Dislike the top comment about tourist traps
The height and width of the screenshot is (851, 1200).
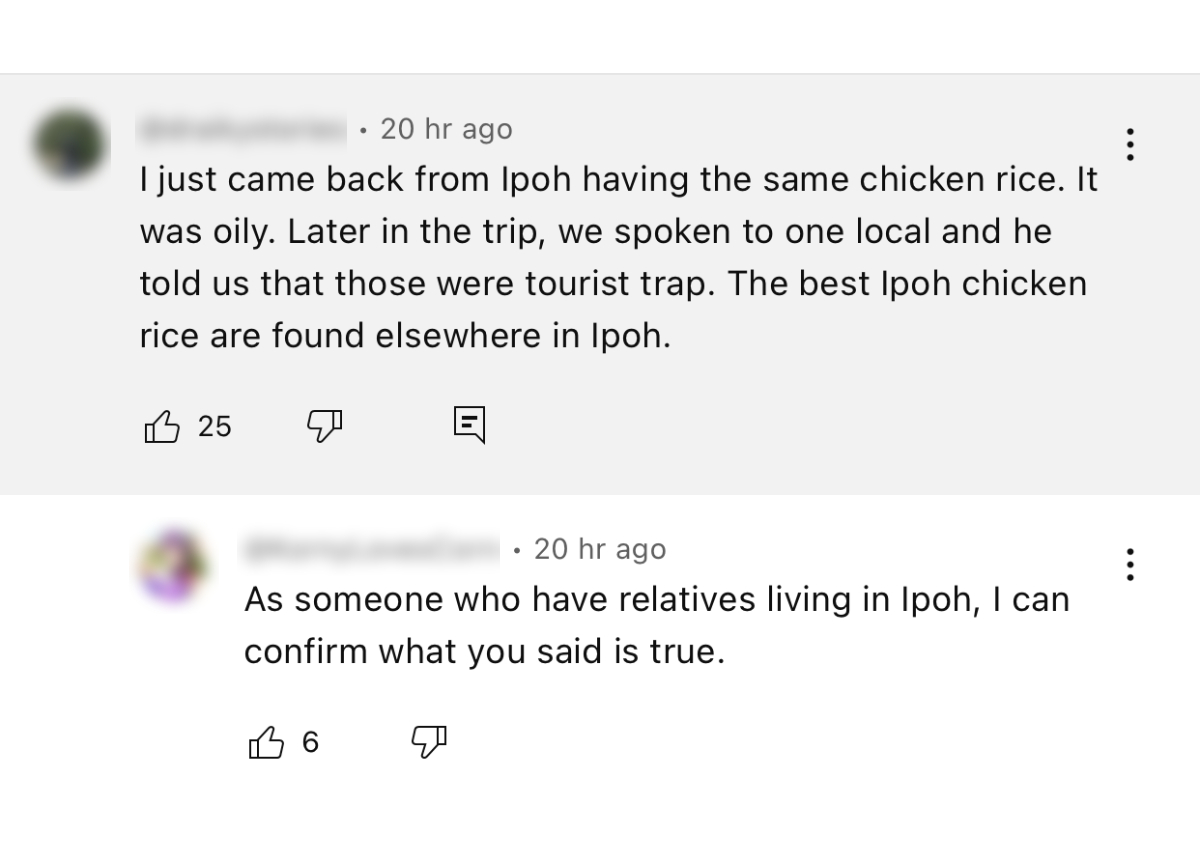pyautogui.click(x=324, y=427)
